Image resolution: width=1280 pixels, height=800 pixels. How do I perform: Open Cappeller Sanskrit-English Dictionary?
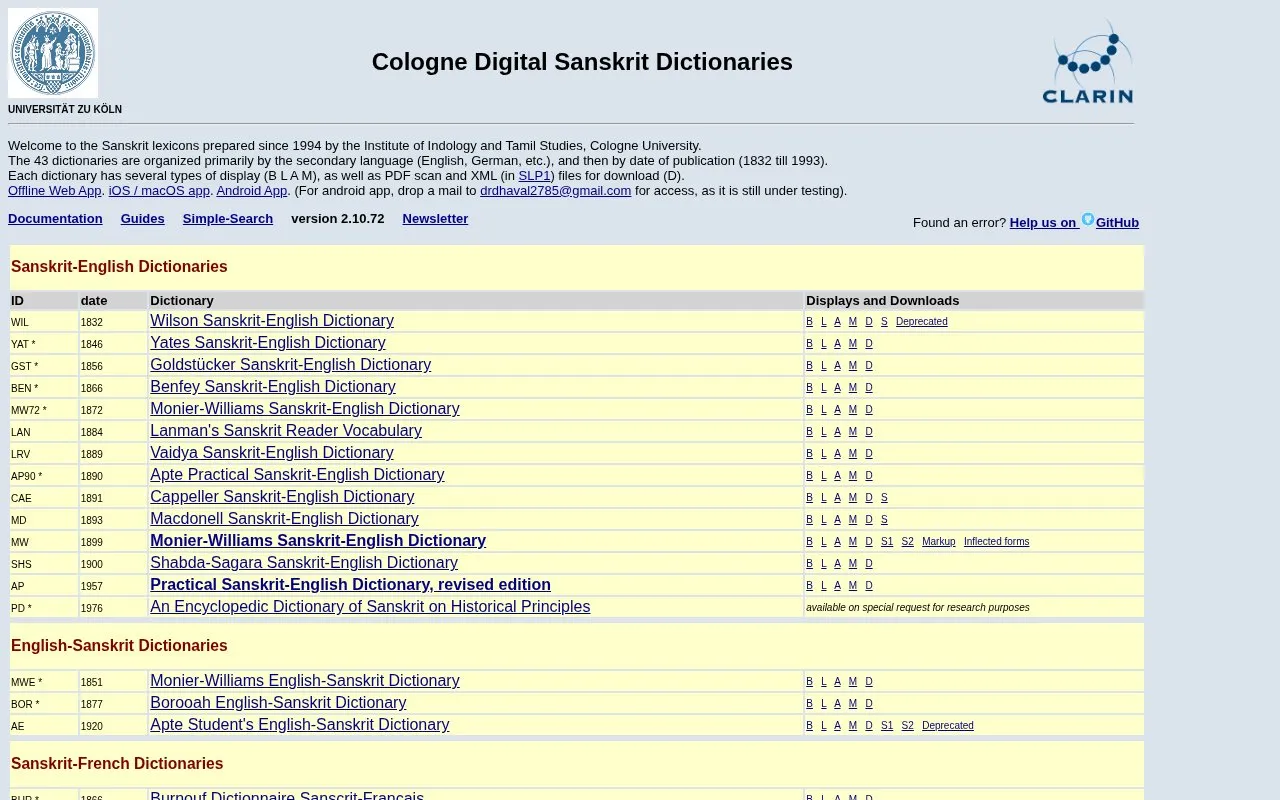(282, 497)
